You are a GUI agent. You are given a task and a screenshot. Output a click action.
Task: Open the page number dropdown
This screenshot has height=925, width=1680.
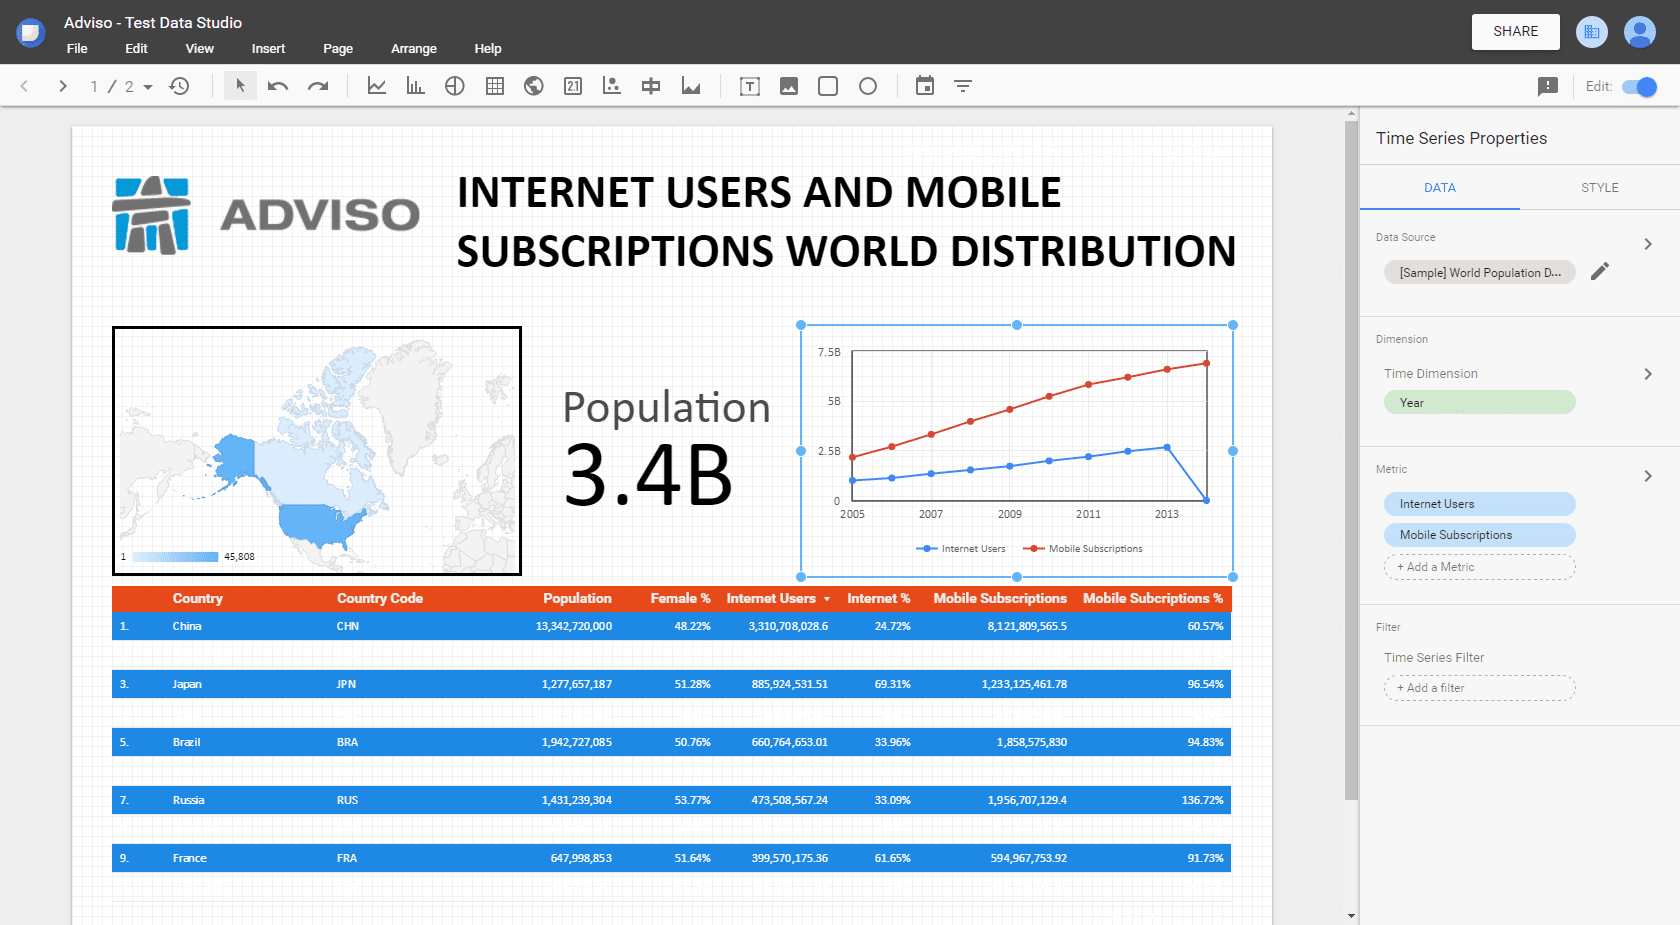click(x=148, y=87)
